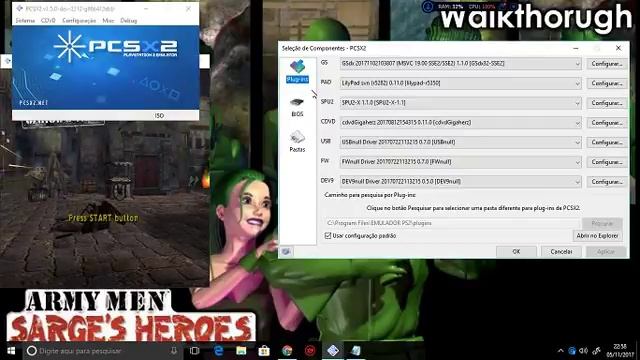Open the red circular app in taskbar
640x360 pixels.
(x=310, y=351)
